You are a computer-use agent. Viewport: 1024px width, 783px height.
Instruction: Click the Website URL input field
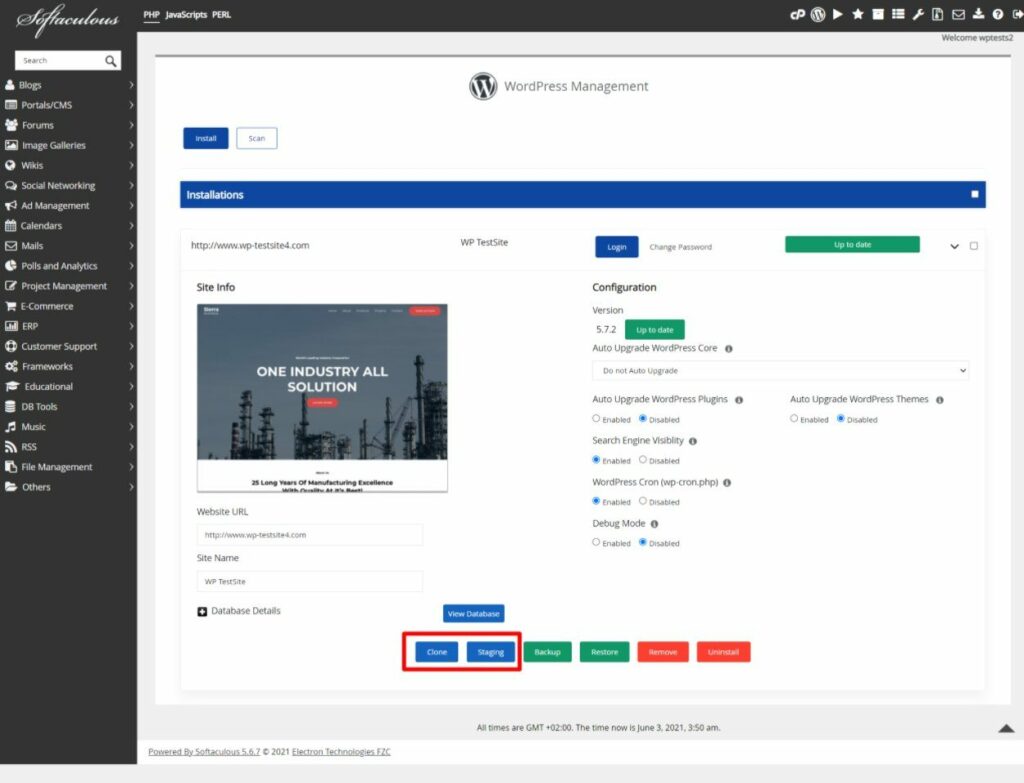tap(310, 535)
